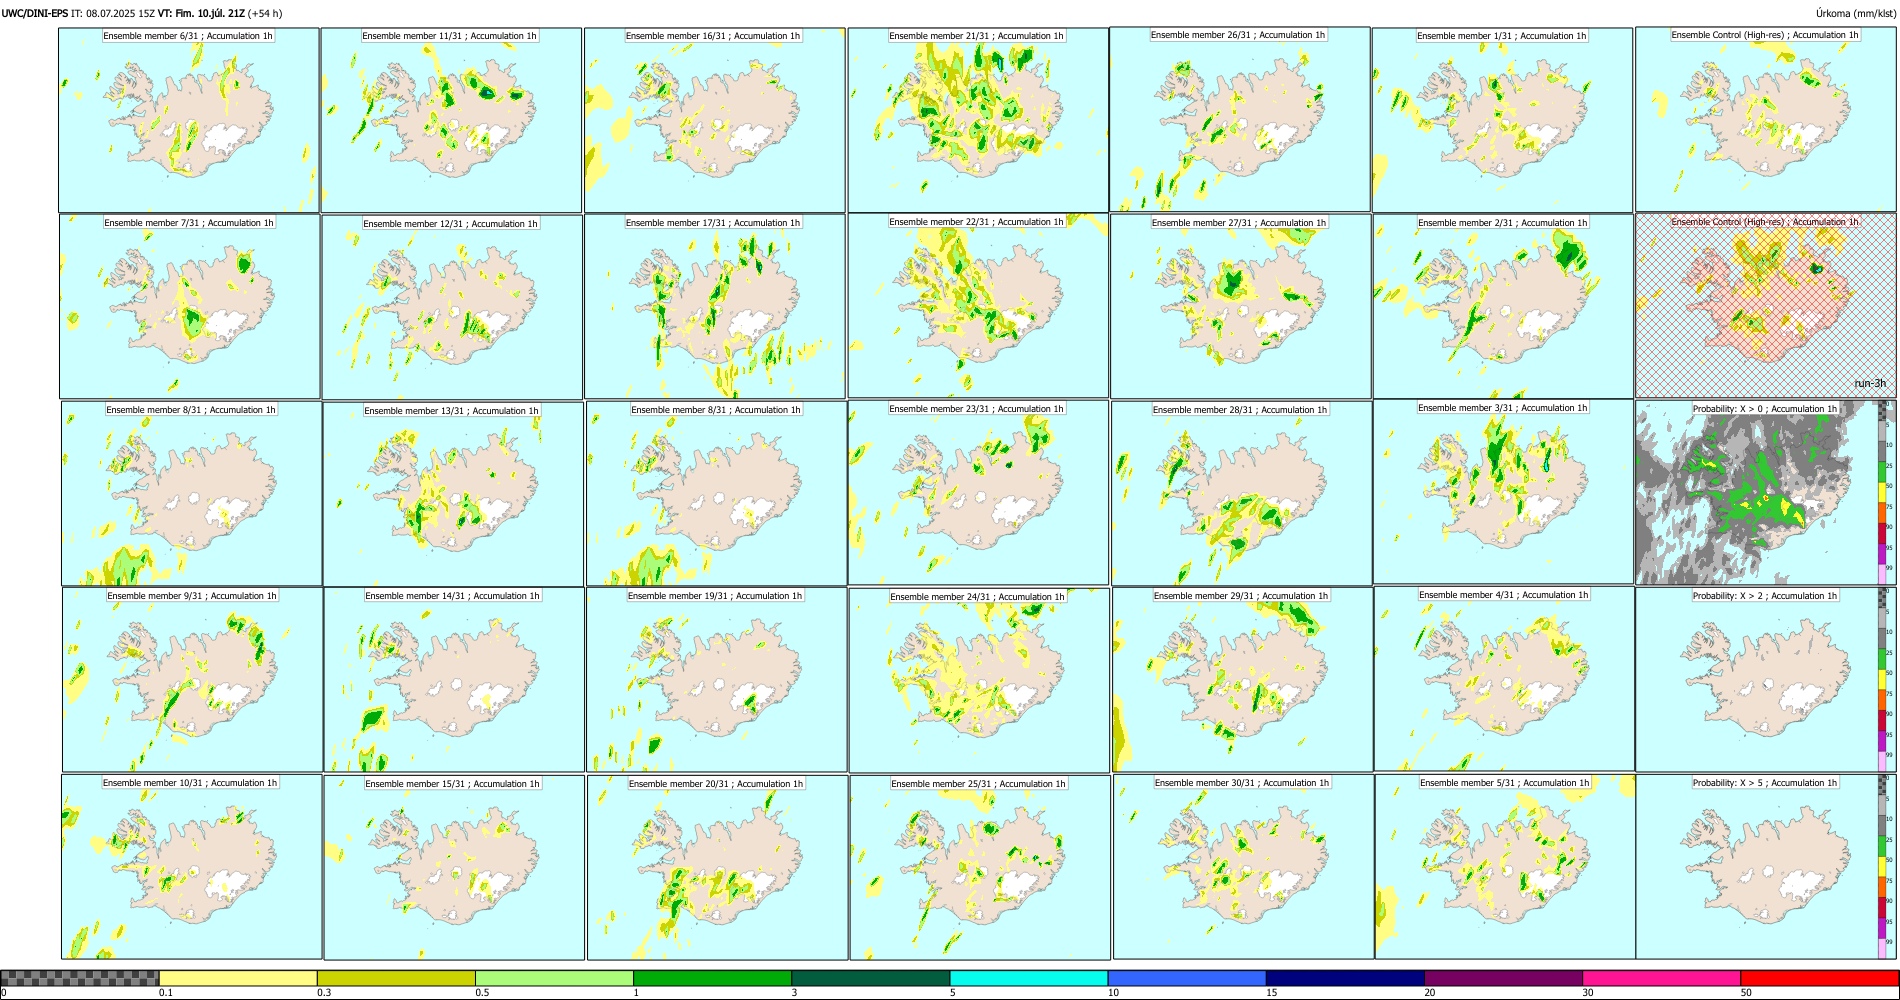Click the 'UWC/DINI-EPS' header text

click(35, 13)
